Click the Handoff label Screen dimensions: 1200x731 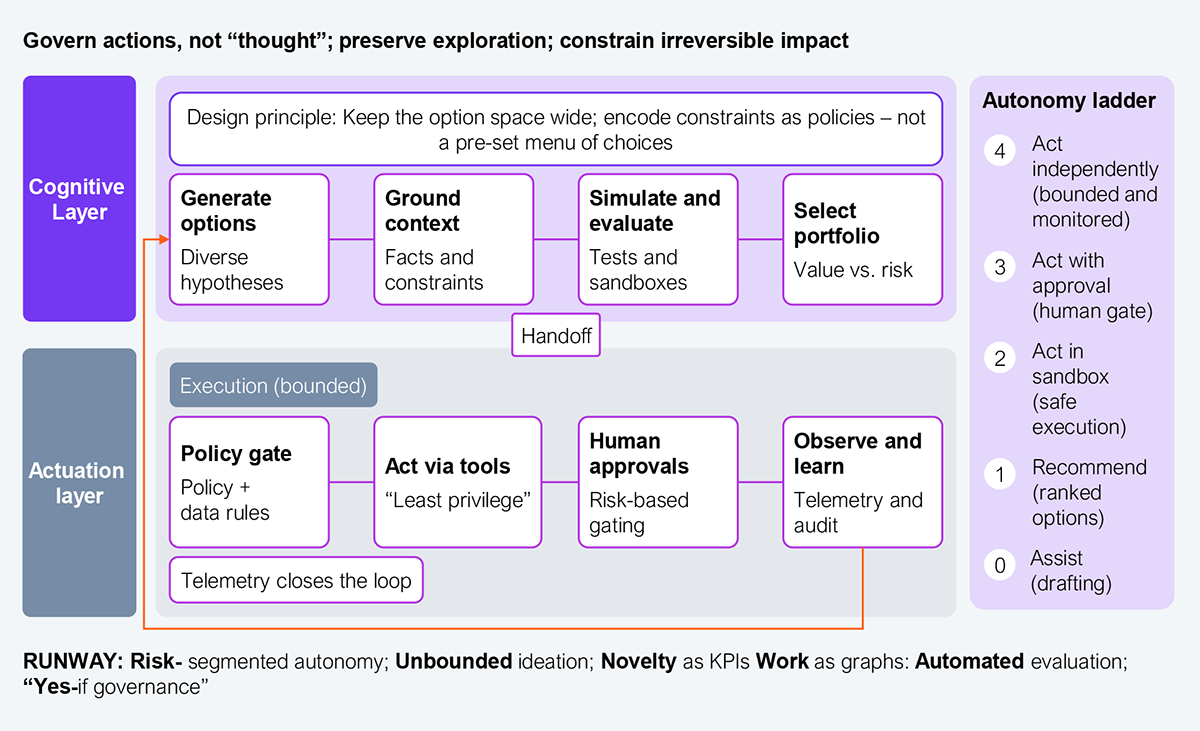556,336
